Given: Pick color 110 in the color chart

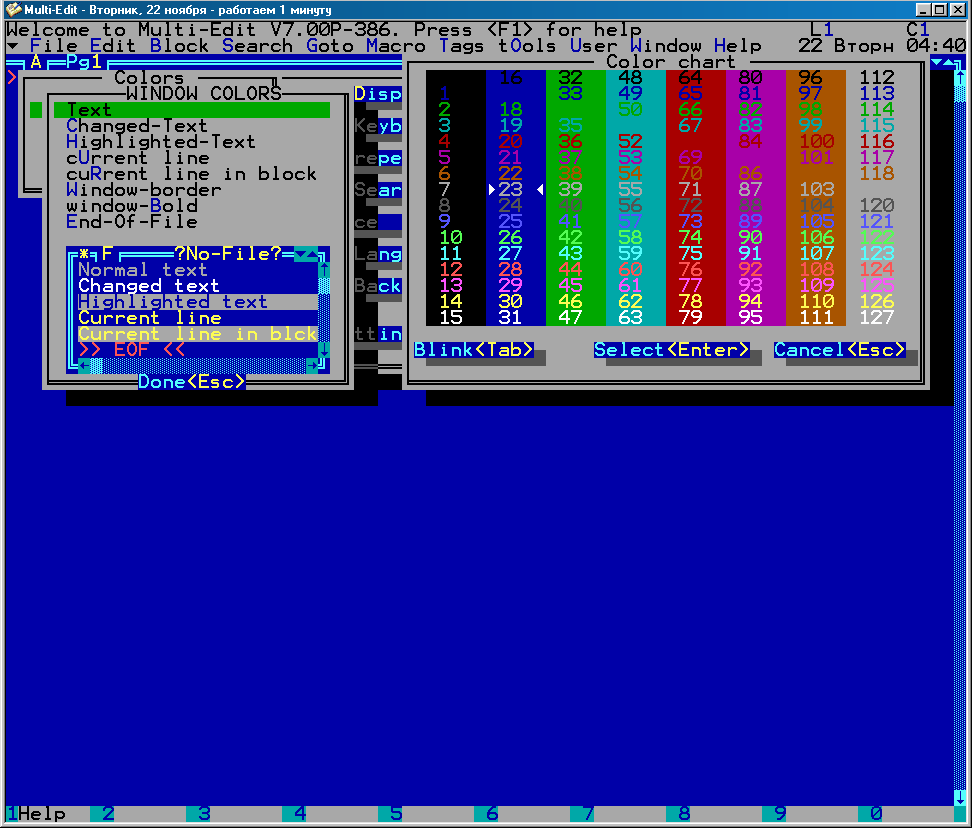Looking at the screenshot, I should tap(816, 302).
